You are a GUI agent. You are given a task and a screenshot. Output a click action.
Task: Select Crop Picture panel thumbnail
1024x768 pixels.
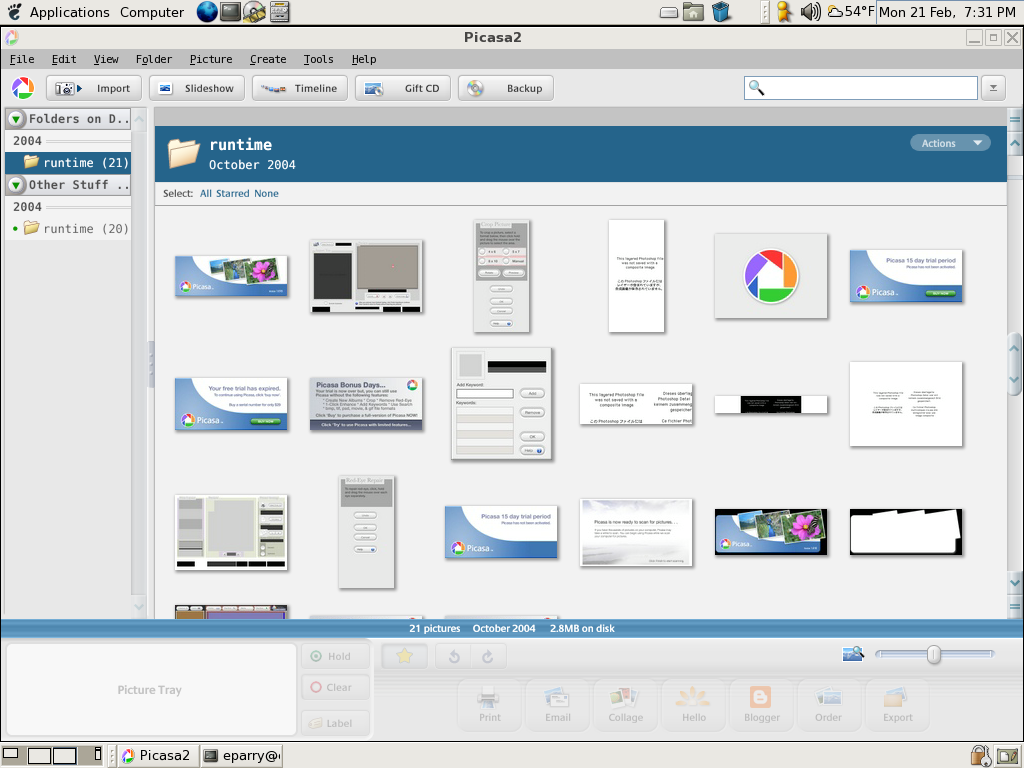[x=502, y=276]
